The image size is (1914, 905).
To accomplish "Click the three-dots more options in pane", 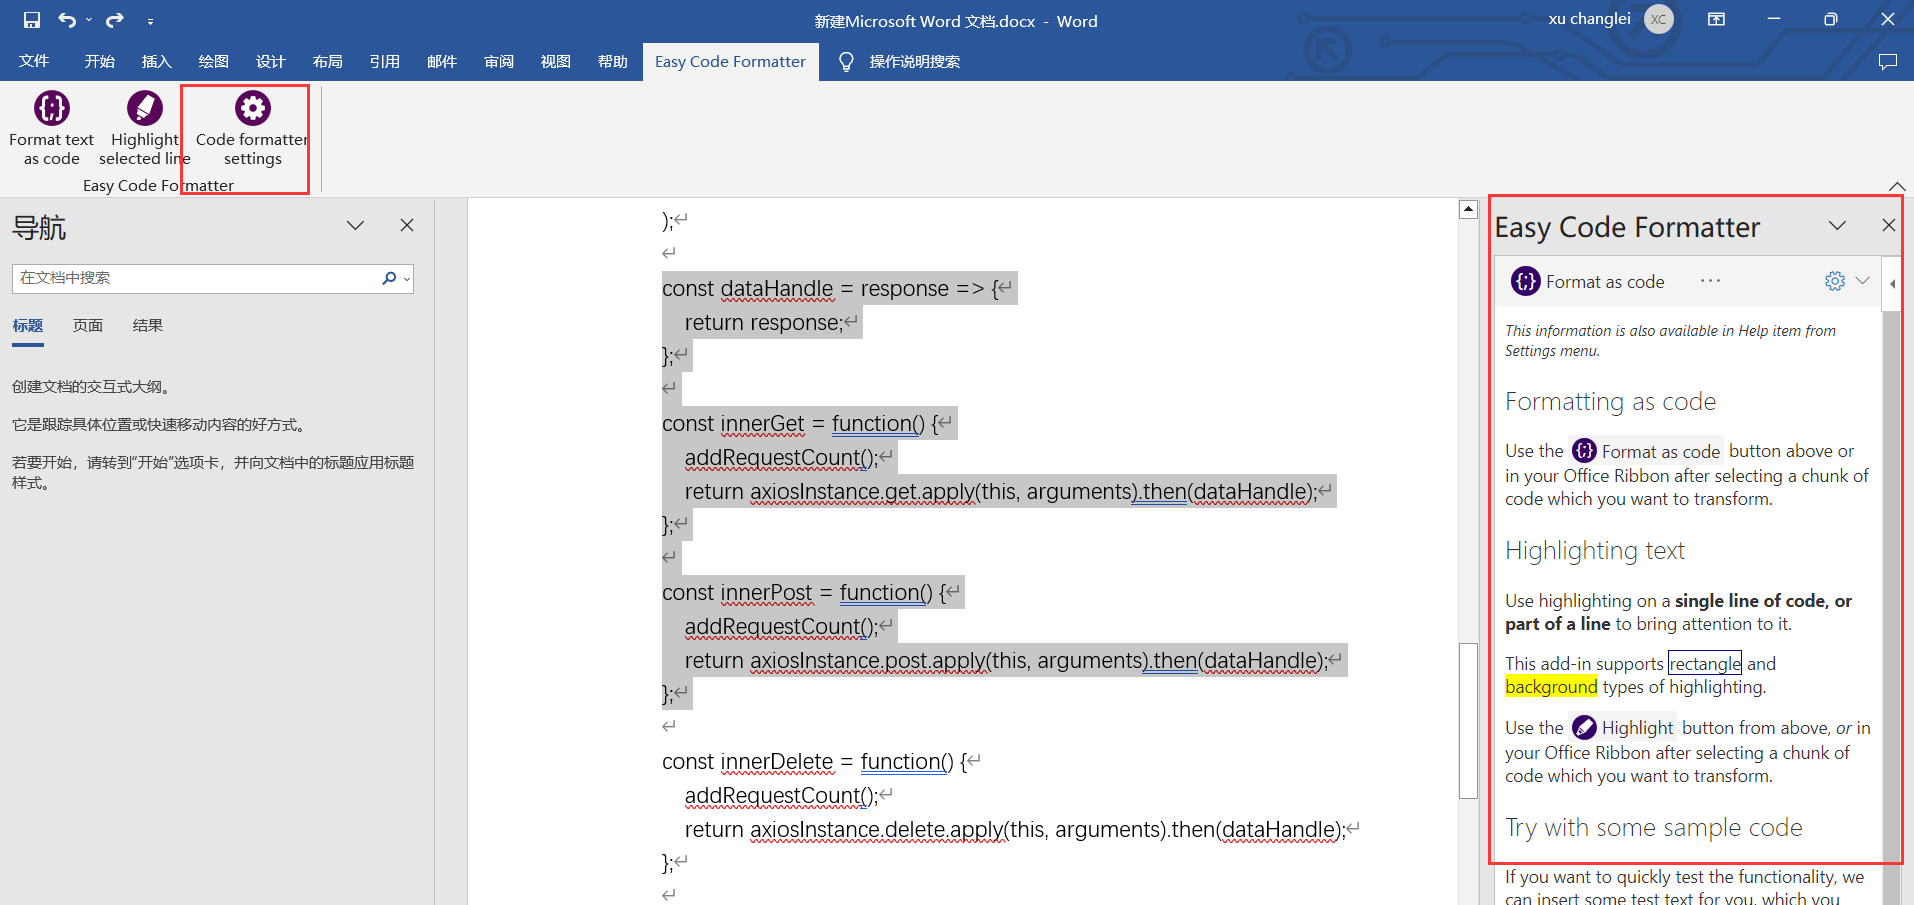I will [1710, 281].
